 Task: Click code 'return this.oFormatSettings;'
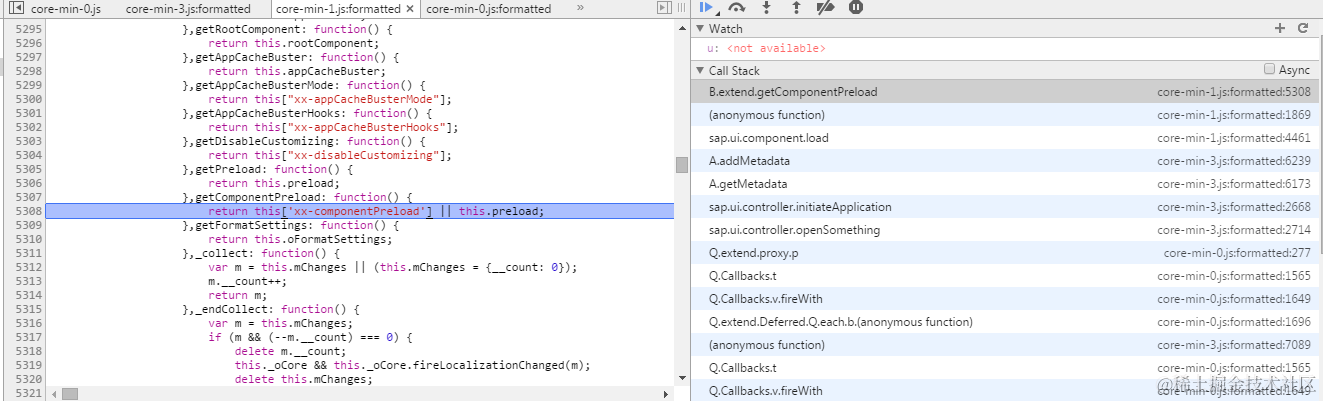pos(300,239)
